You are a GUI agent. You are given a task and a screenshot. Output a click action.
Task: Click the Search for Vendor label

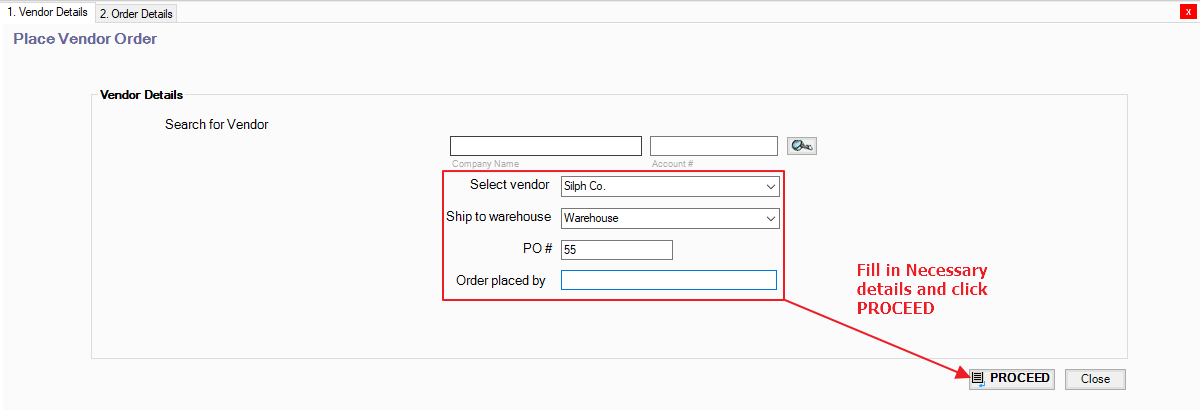[x=216, y=125]
